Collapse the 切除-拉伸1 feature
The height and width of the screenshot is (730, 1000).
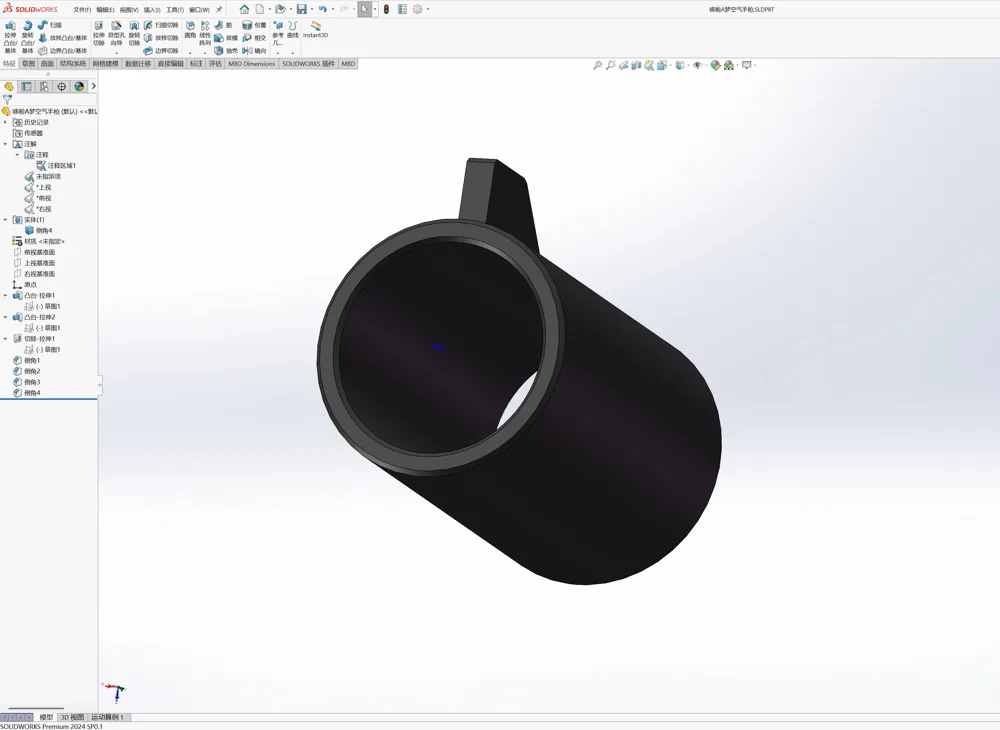6,339
